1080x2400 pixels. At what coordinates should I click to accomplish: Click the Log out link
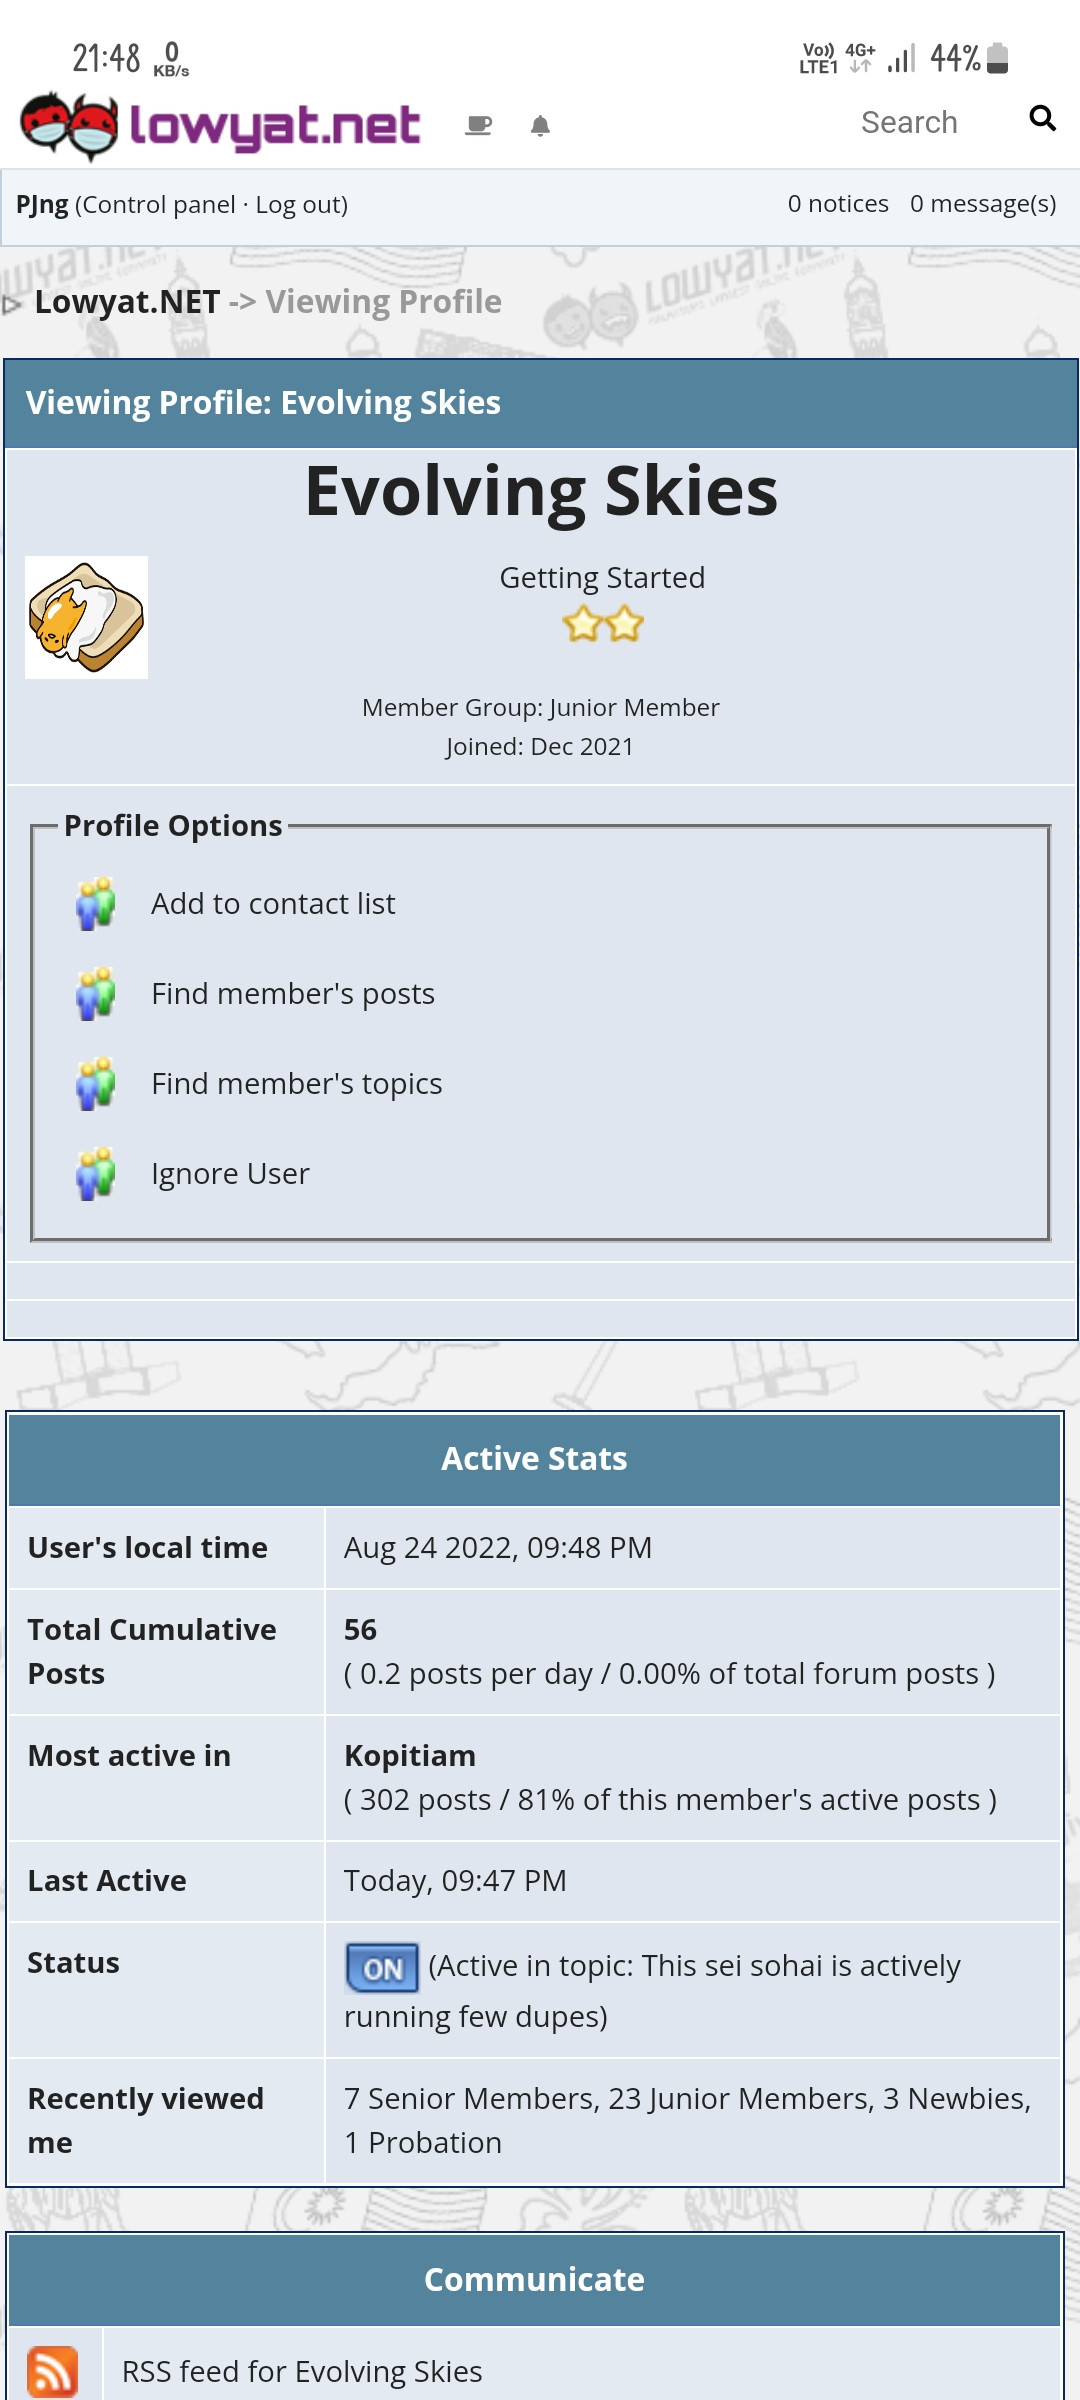pos(298,205)
